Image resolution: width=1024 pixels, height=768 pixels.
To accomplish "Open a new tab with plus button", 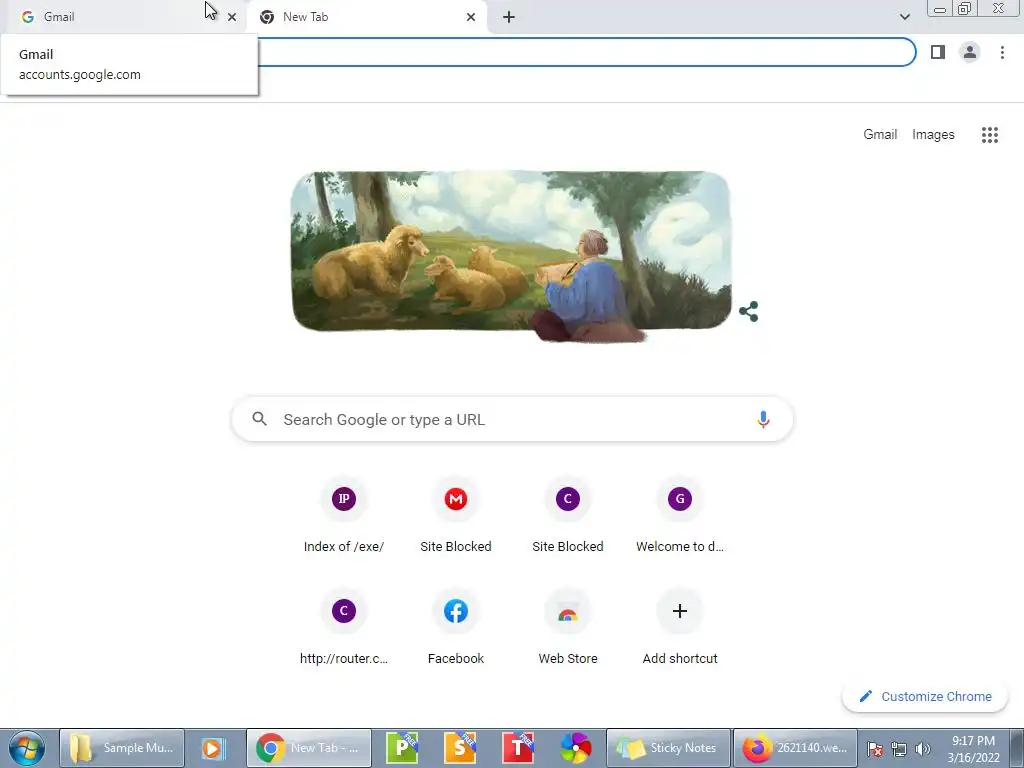I will point(509,17).
